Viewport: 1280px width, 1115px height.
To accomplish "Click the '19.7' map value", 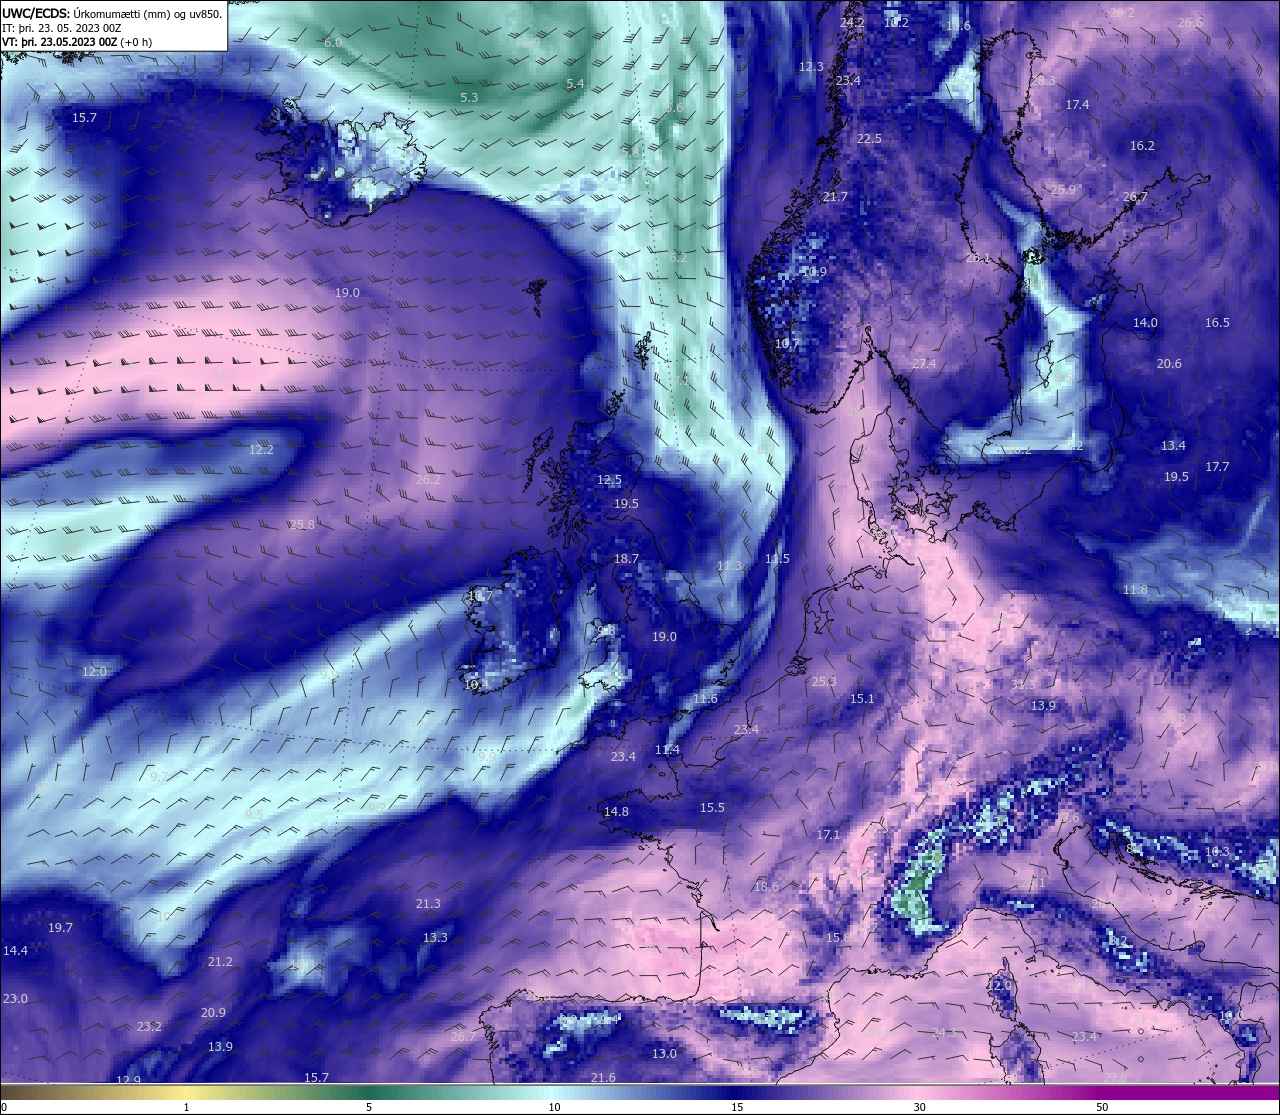I will pyautogui.click(x=60, y=928).
